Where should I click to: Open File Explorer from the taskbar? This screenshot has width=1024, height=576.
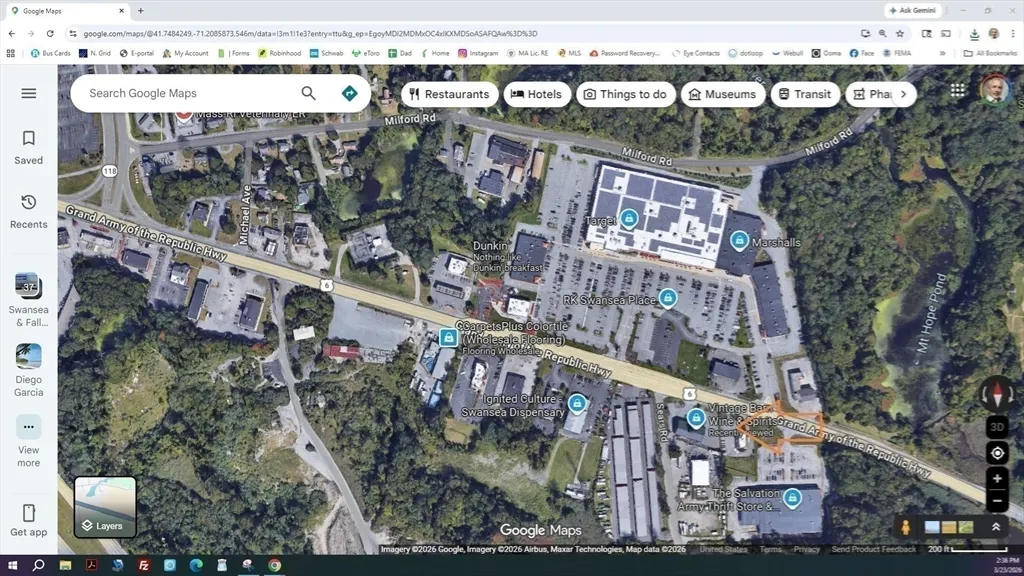65,565
